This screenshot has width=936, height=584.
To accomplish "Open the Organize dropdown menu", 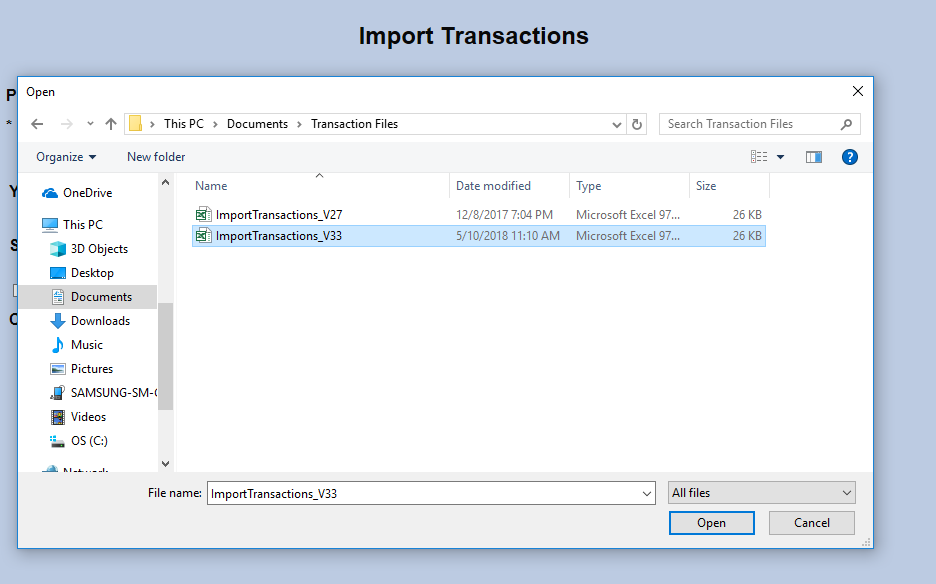I will pyautogui.click(x=63, y=157).
